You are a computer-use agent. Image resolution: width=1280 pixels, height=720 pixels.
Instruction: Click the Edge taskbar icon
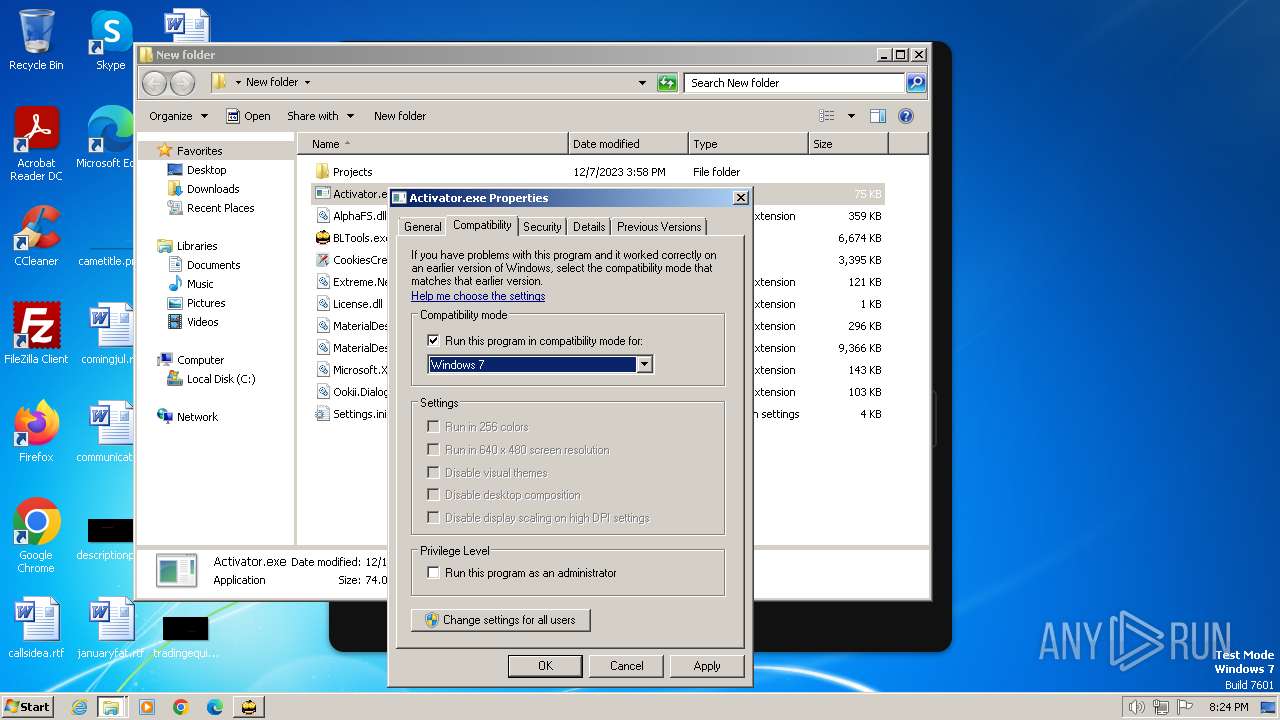tap(214, 707)
